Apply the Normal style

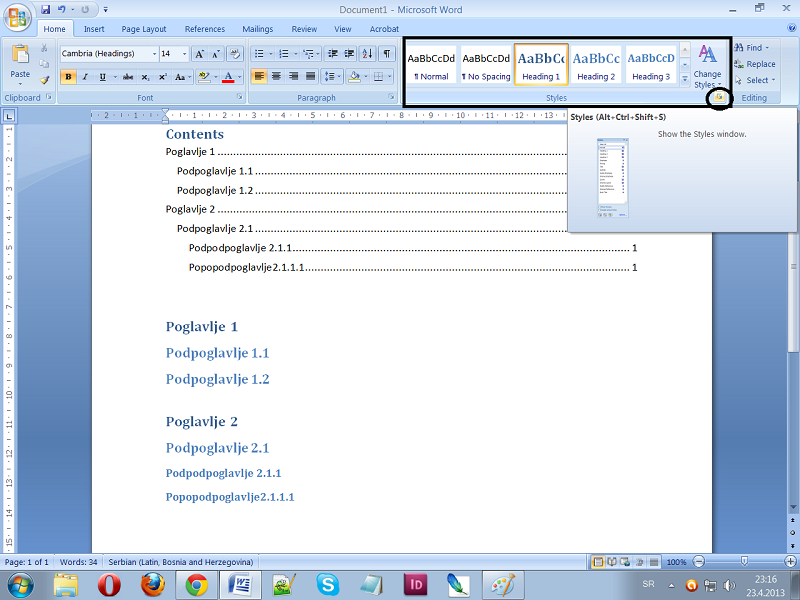click(x=431, y=64)
